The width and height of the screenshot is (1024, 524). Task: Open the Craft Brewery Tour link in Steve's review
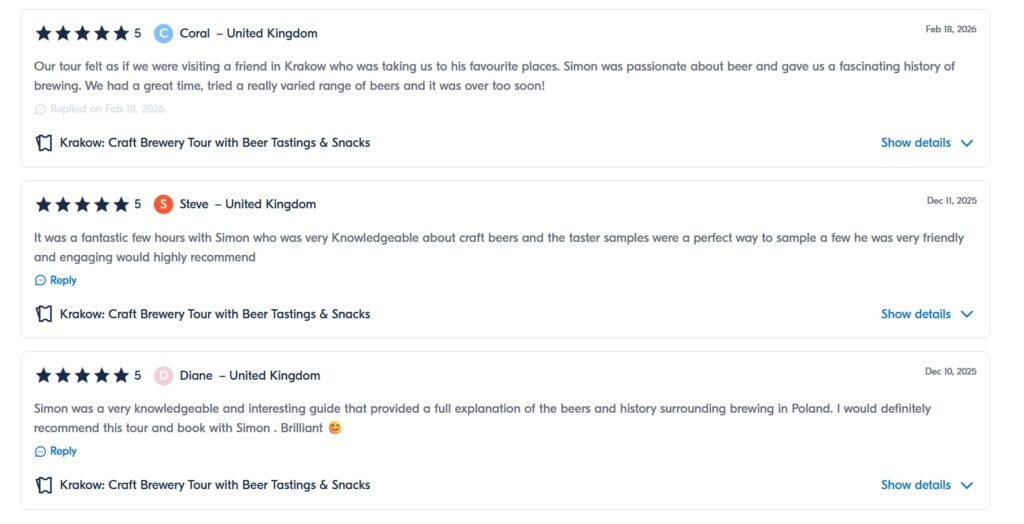click(x=215, y=314)
